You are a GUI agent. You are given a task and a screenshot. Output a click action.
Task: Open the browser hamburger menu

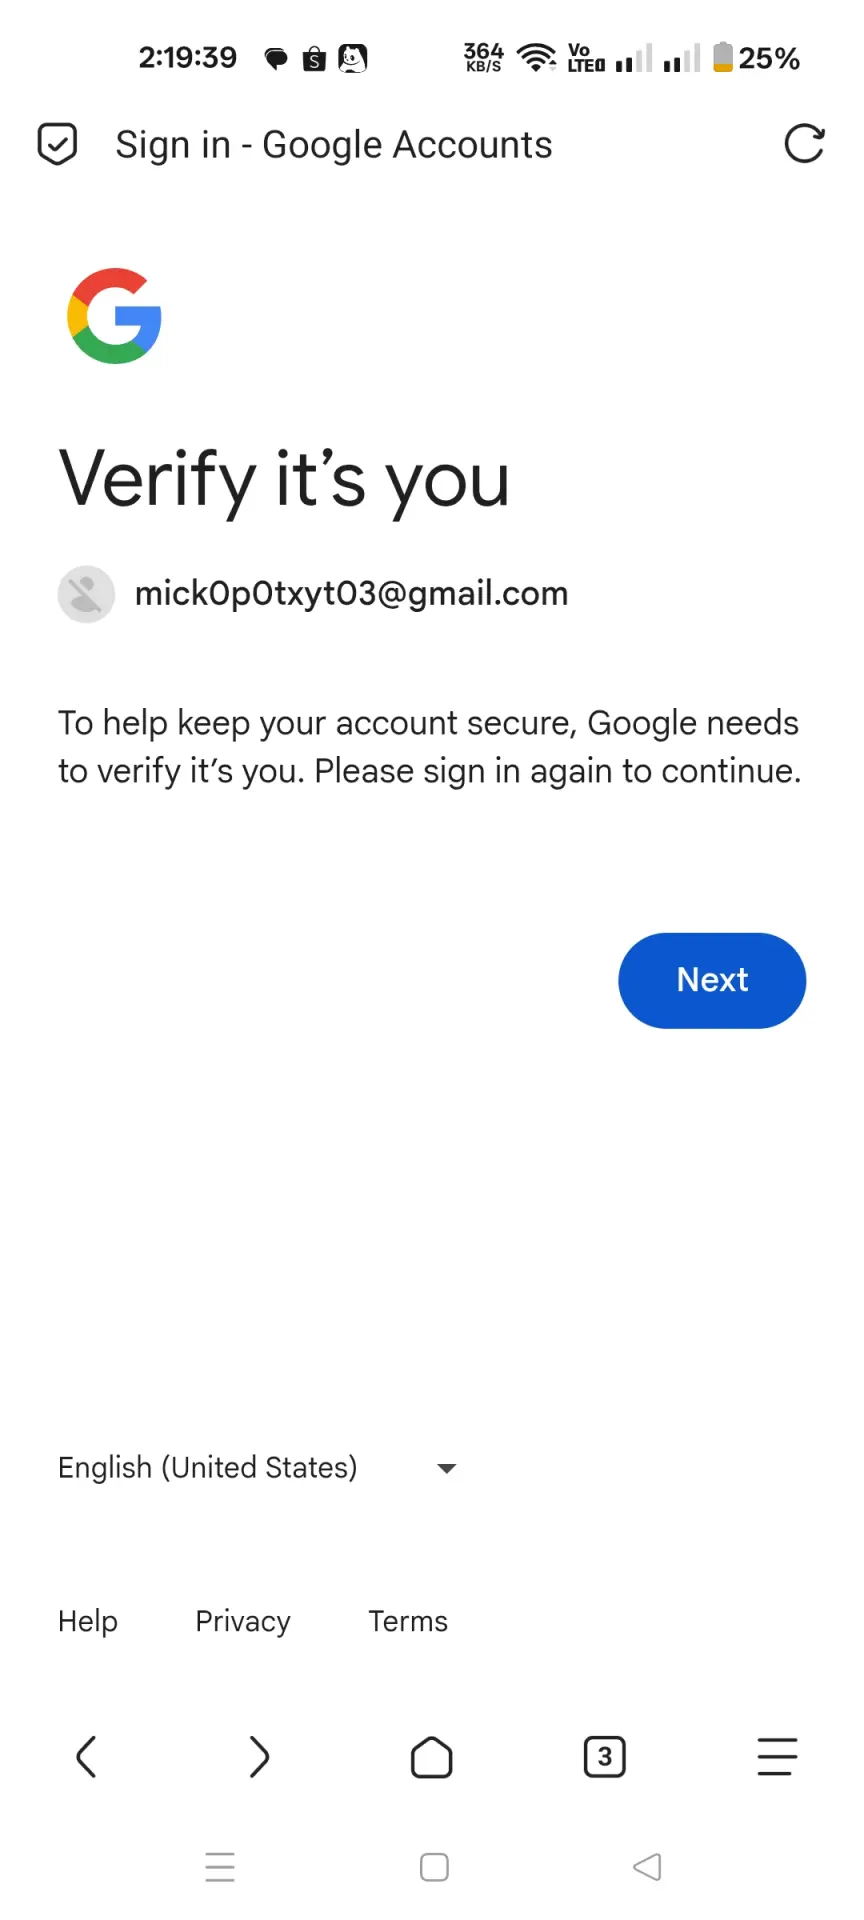coord(777,1757)
